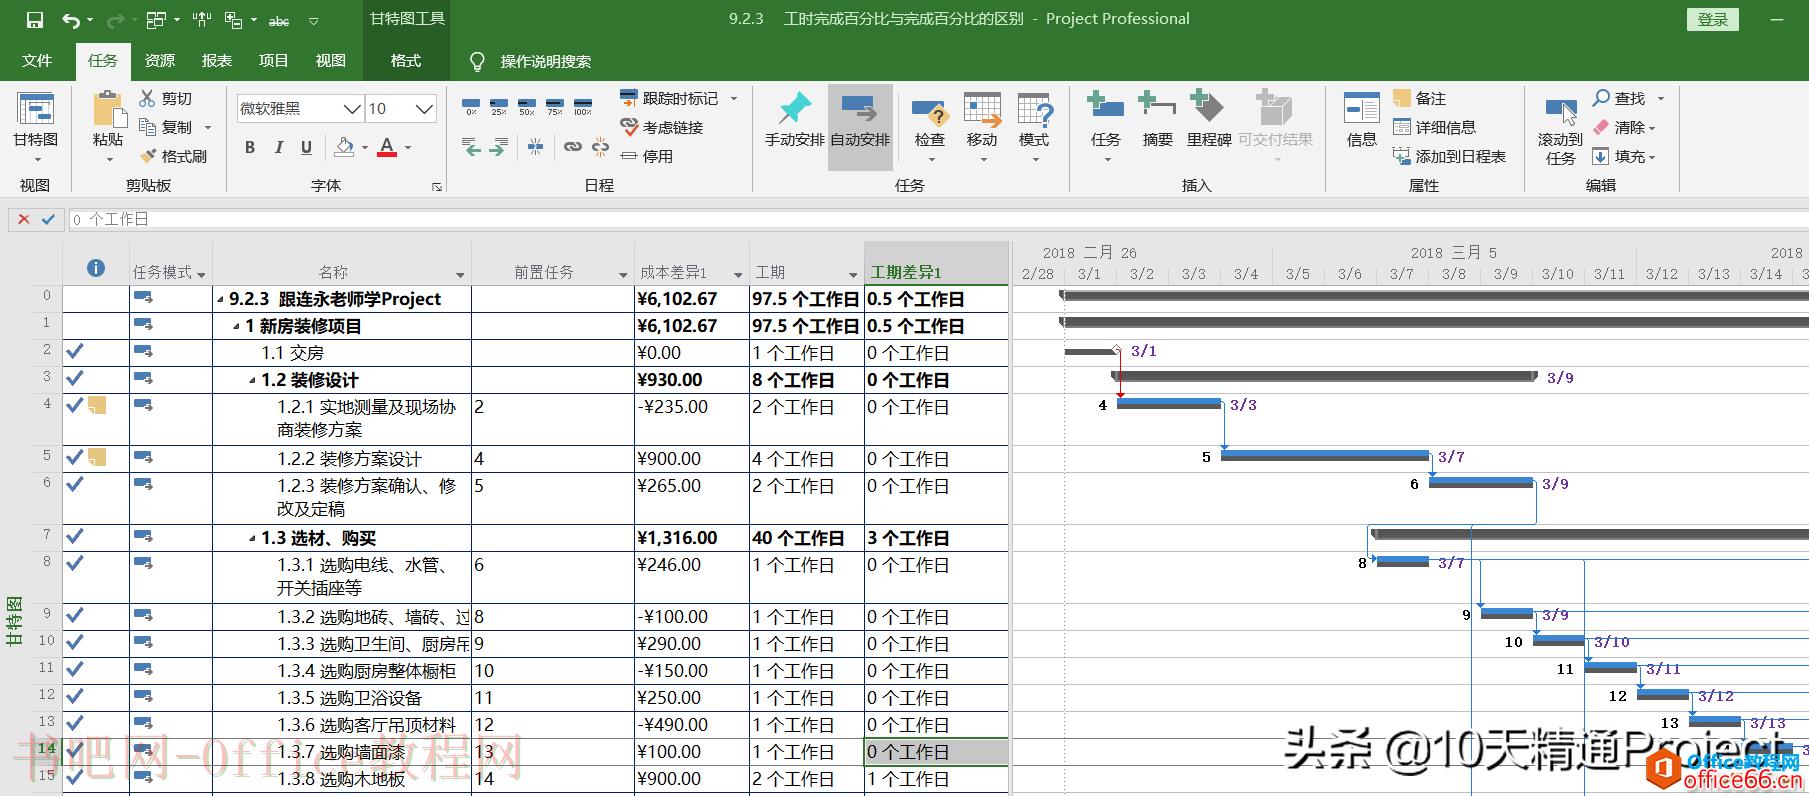Screen dimensions: 1809x796
Task: Mark task 100% complete
Action: tap(583, 106)
